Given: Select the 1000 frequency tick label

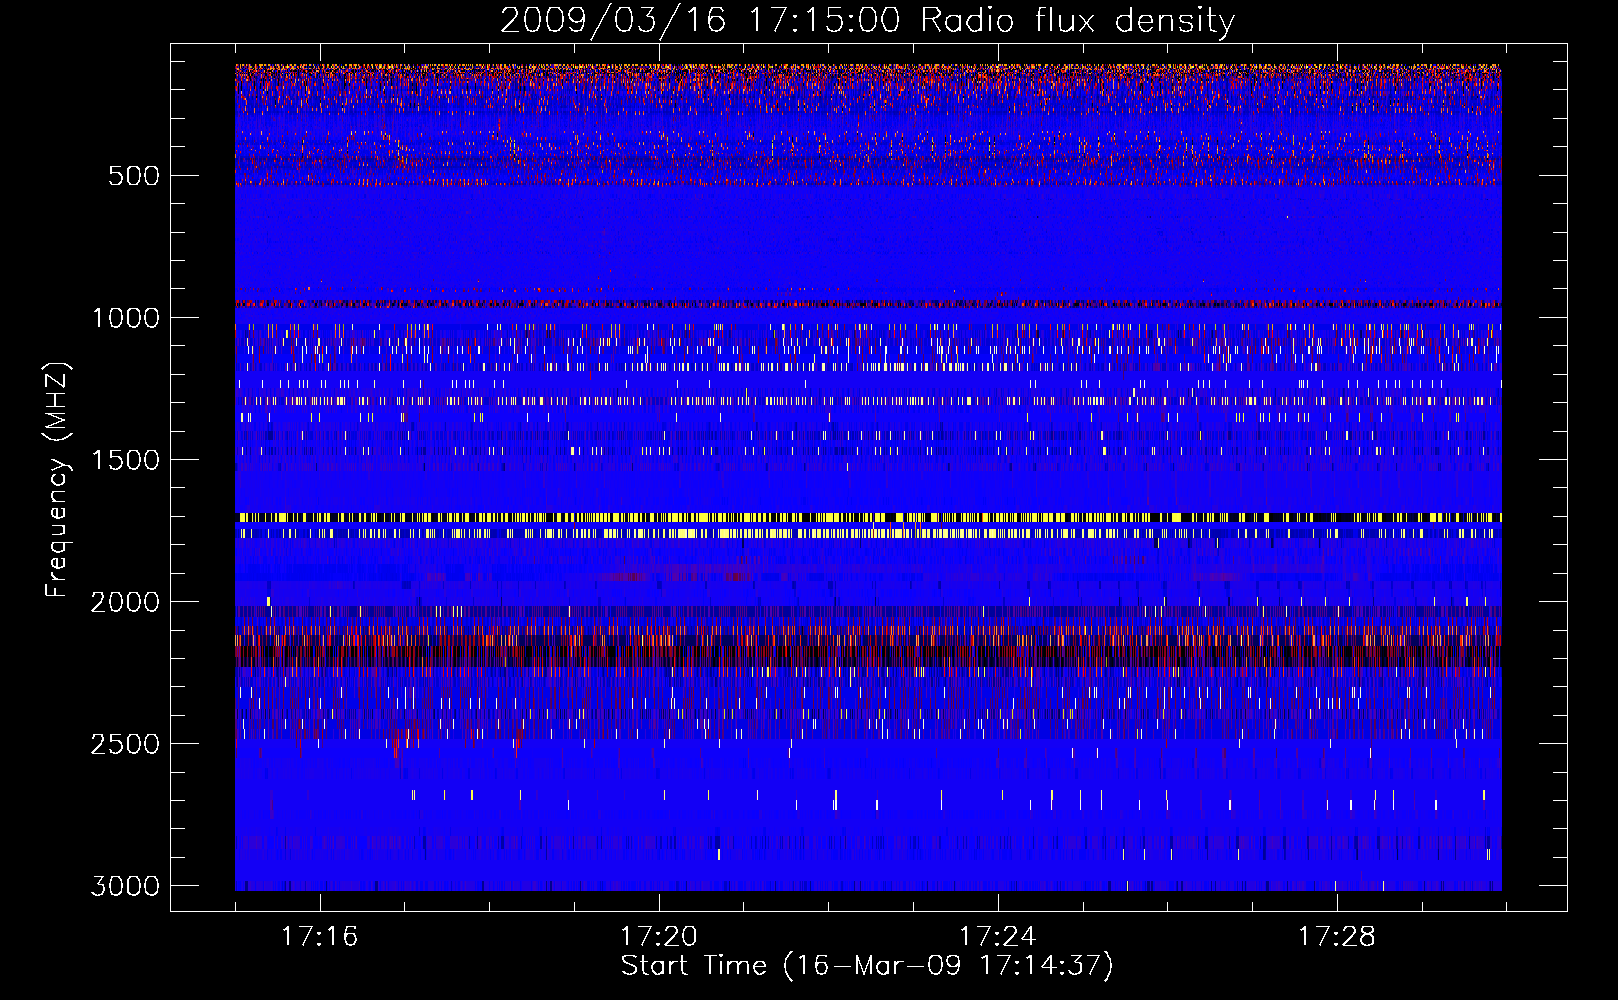Looking at the screenshot, I should point(125,318).
